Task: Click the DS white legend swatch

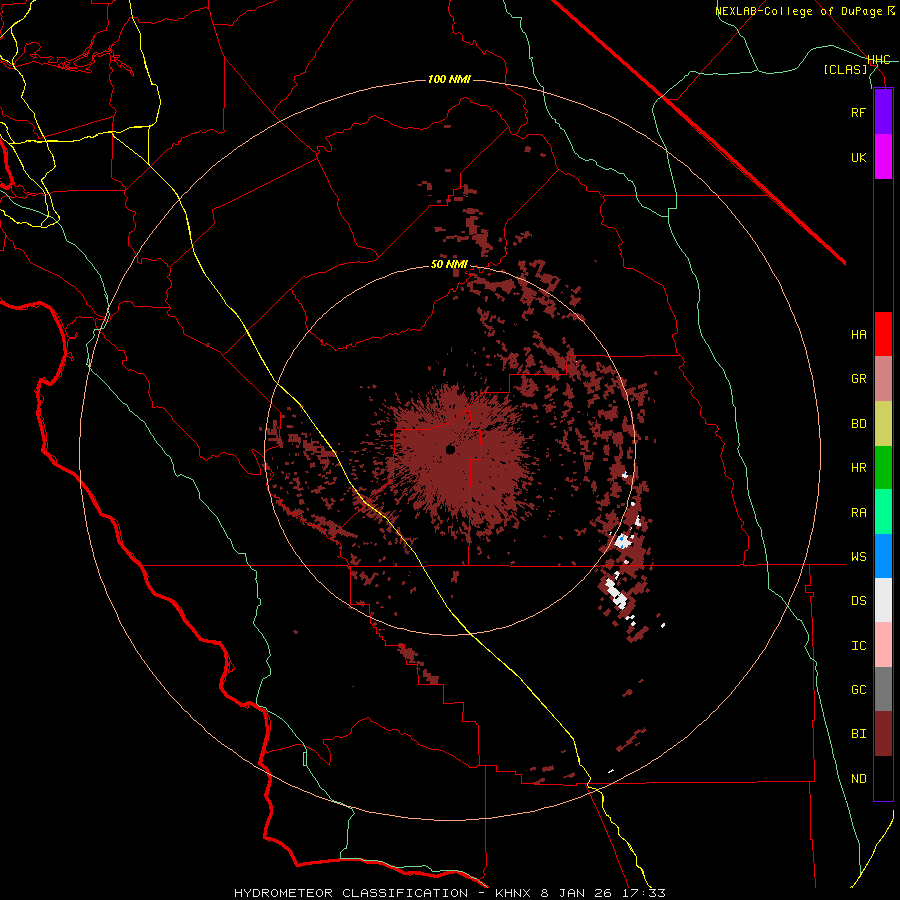Action: [883, 600]
